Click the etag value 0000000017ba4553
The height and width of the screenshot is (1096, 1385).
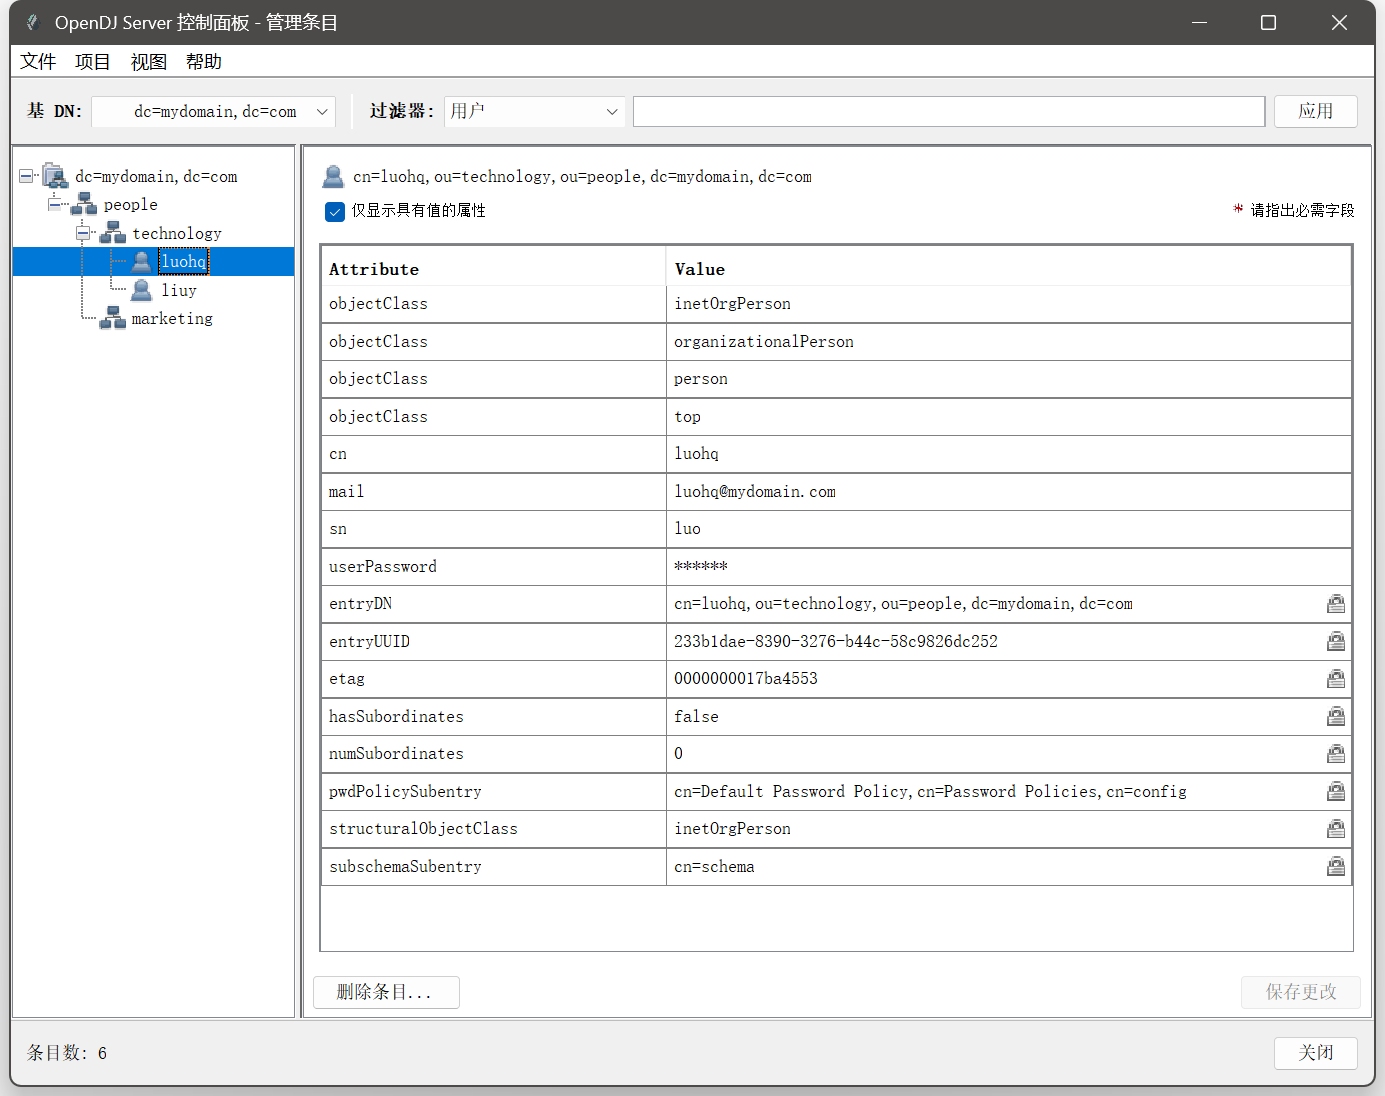point(746,679)
